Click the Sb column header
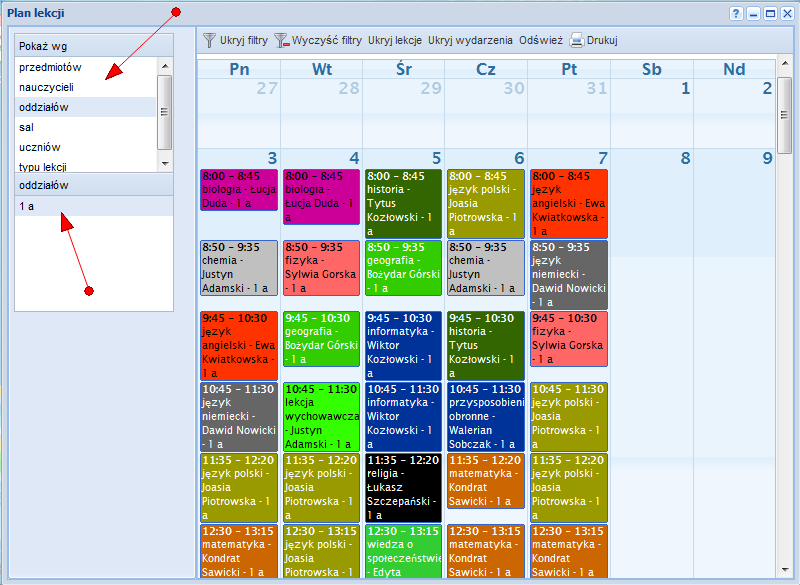 click(652, 69)
